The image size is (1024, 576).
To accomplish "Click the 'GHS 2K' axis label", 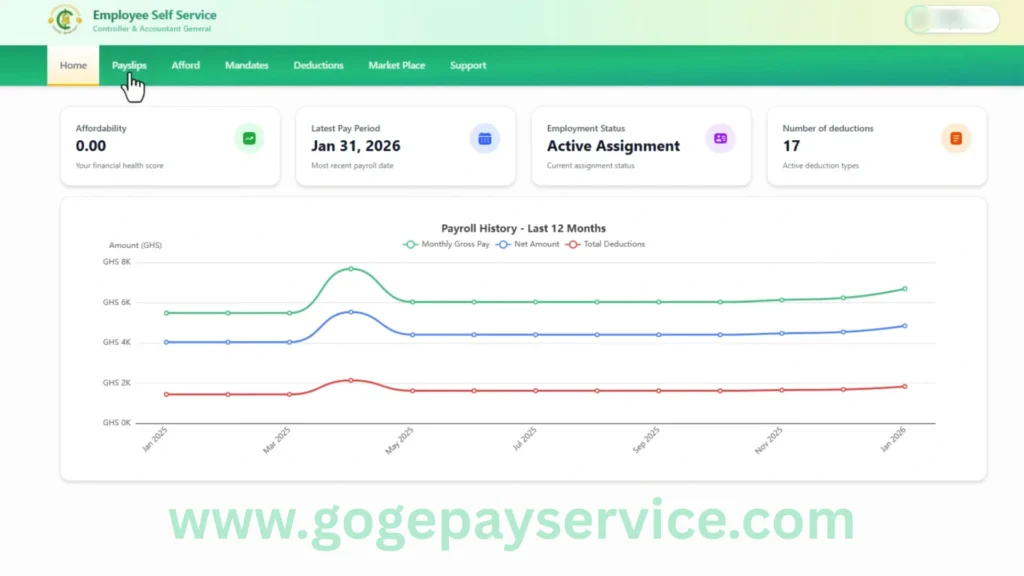I will click(116, 383).
